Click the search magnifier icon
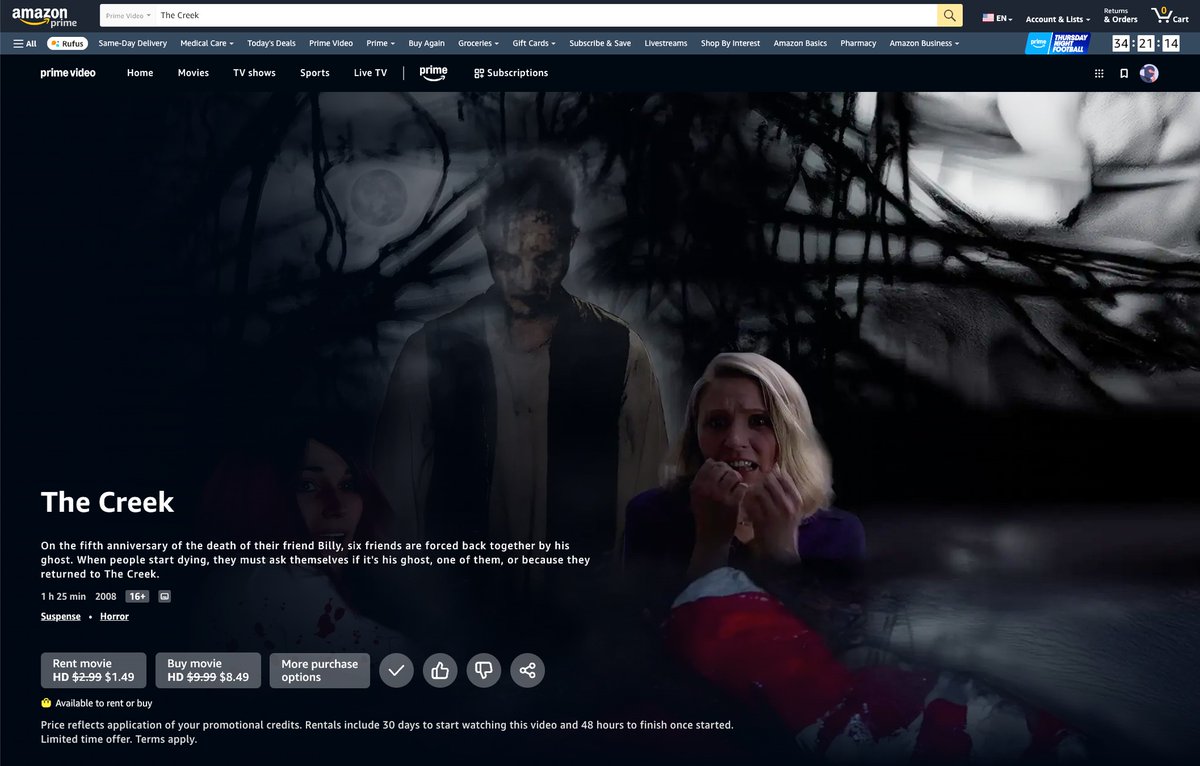The image size is (1200, 766). coord(948,15)
